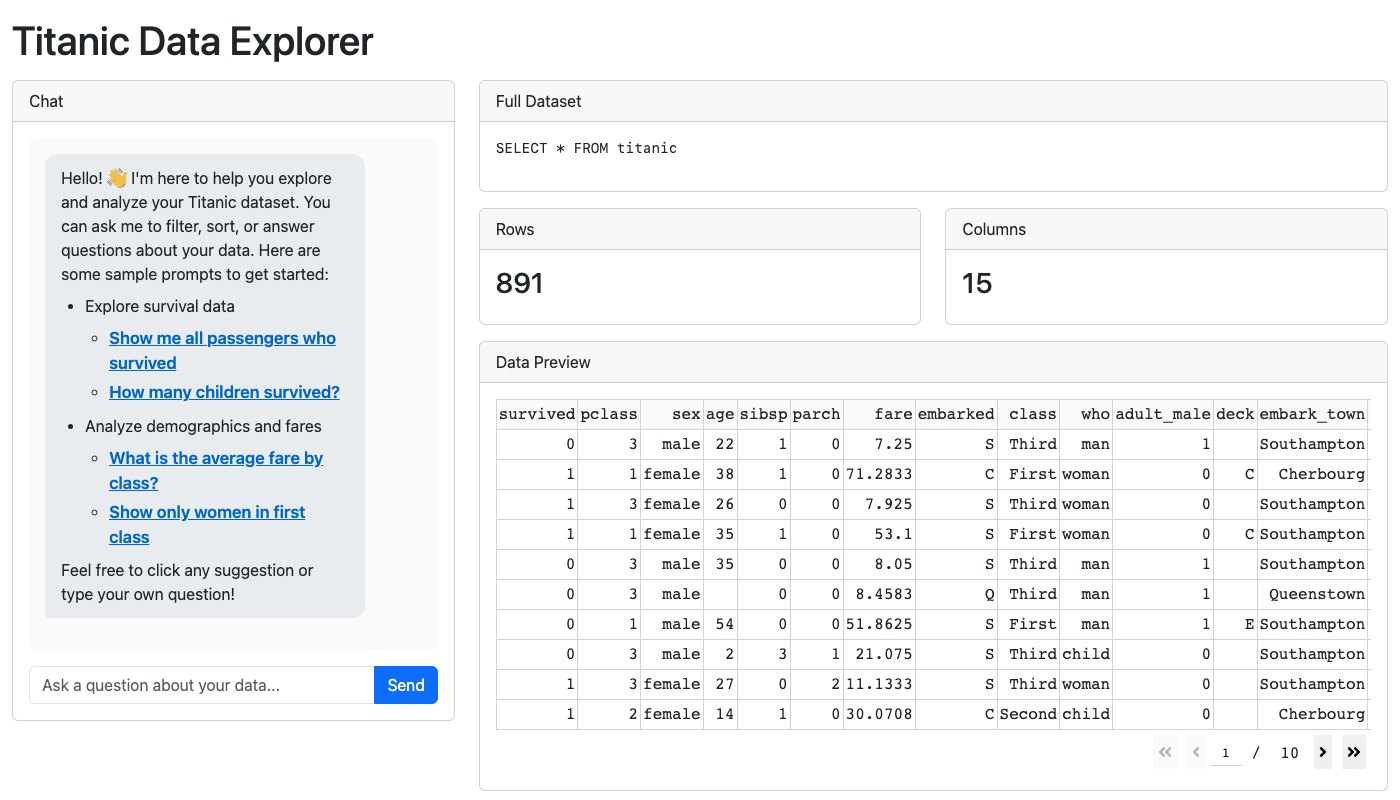1400x800 pixels.
Task: Click the Send button in chat
Action: pos(405,685)
